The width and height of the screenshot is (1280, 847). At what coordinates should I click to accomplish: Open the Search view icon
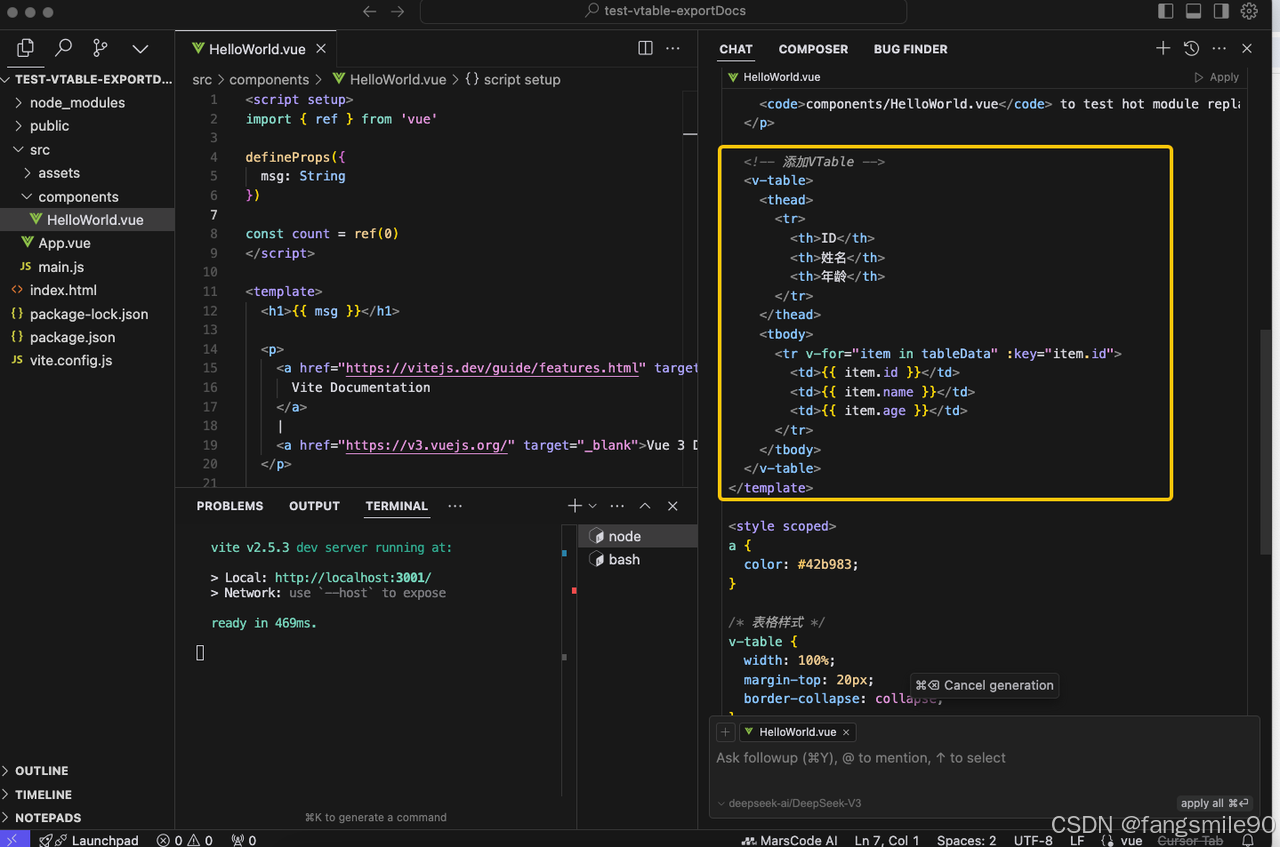tap(63, 48)
